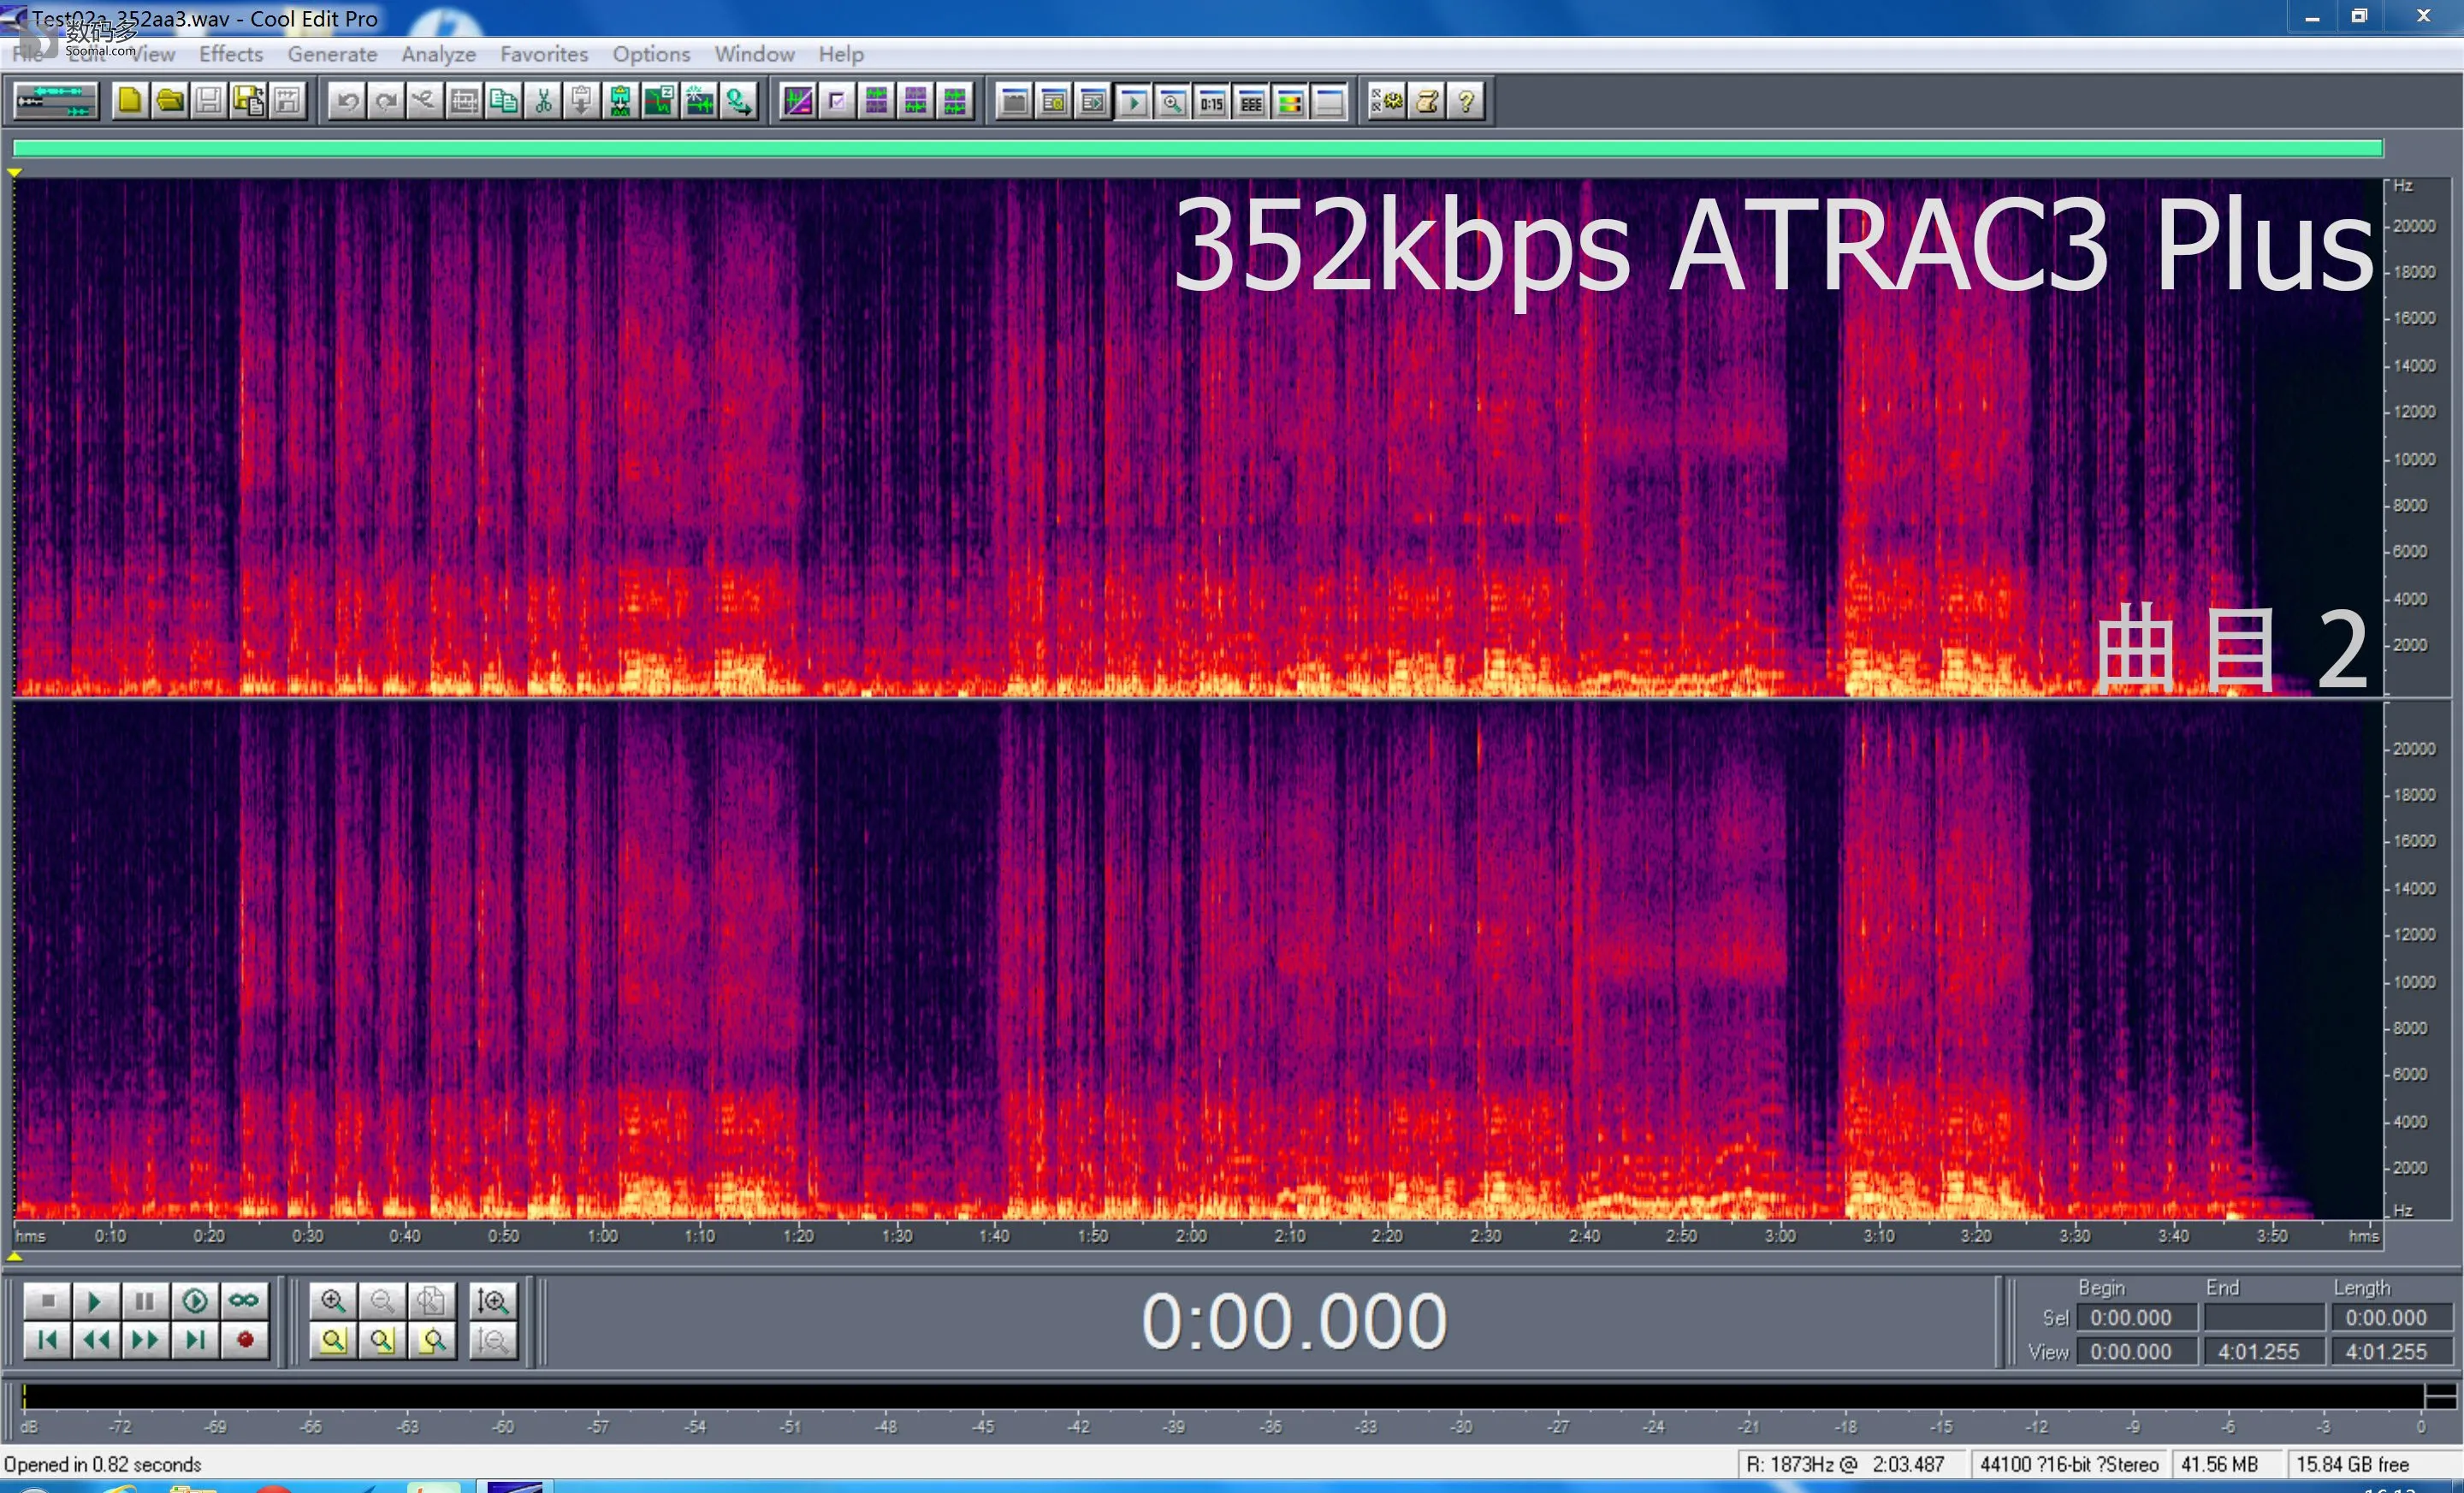Zoom to right edge of selection

[431, 1340]
